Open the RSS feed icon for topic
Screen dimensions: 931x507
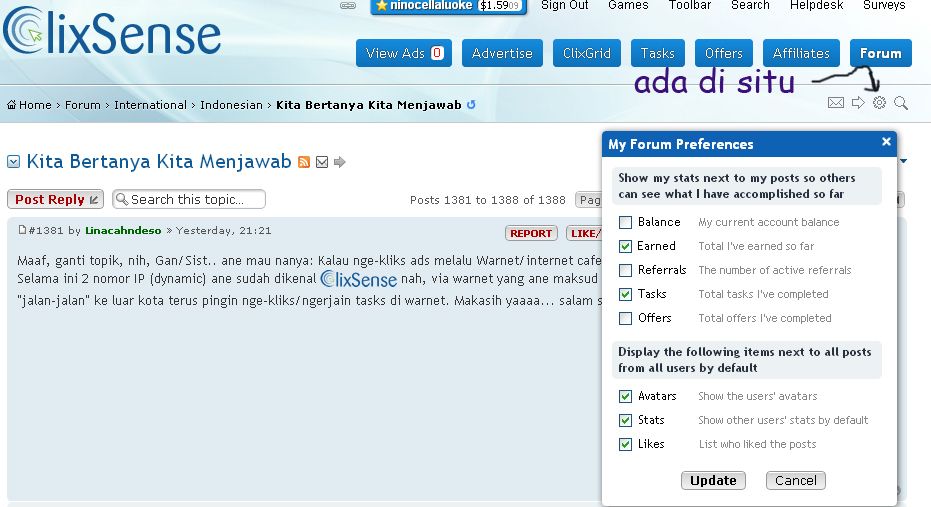point(304,162)
